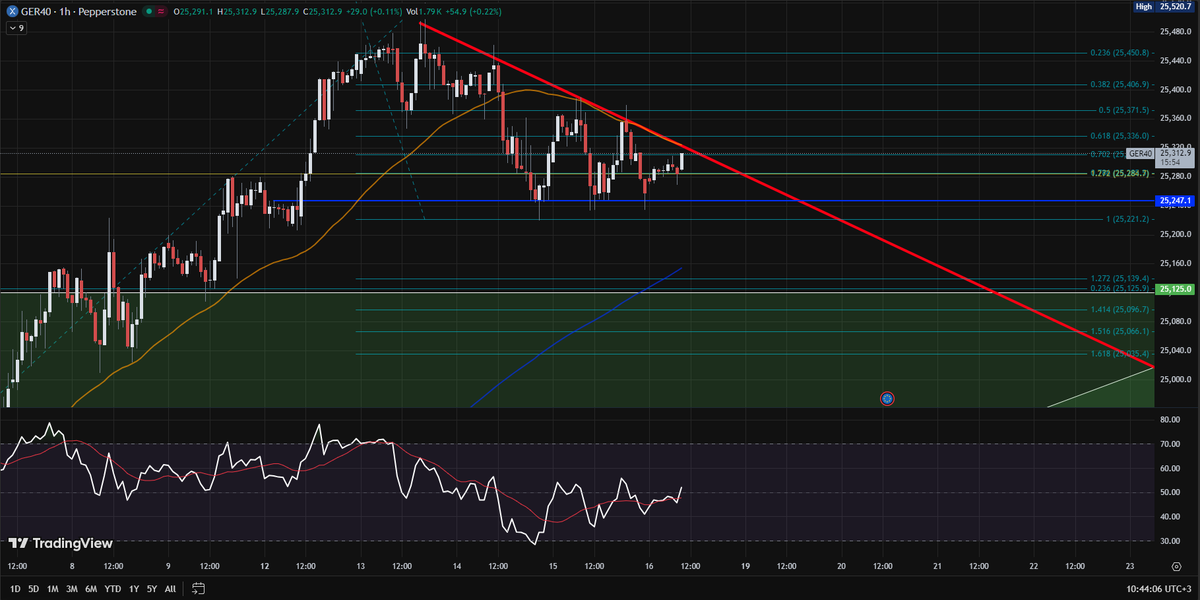Click date label 19 on time axis
This screenshot has height=600, width=1200.
pyautogui.click(x=745, y=566)
